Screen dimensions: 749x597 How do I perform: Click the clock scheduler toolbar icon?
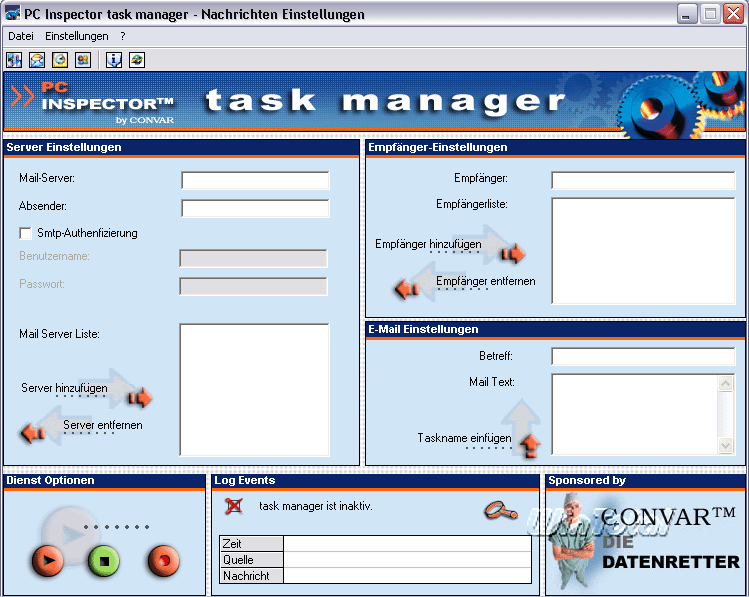pos(60,60)
